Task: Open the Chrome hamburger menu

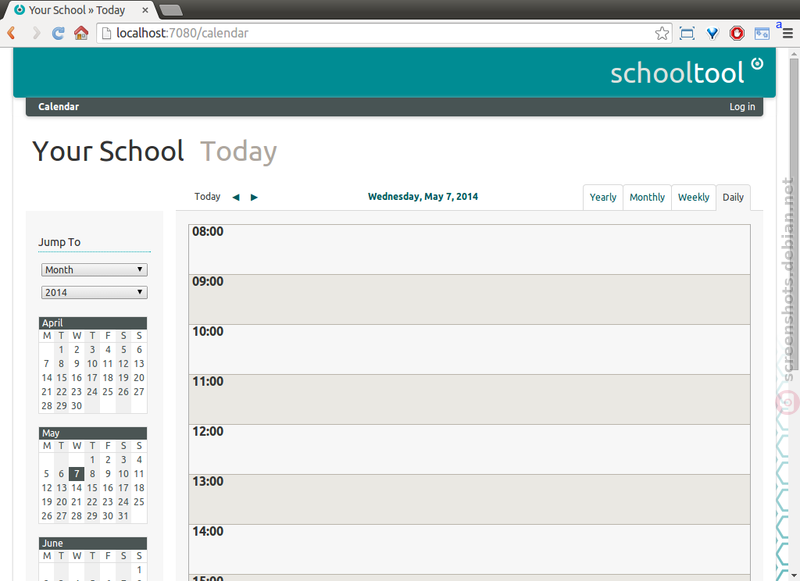Action: coord(787,34)
